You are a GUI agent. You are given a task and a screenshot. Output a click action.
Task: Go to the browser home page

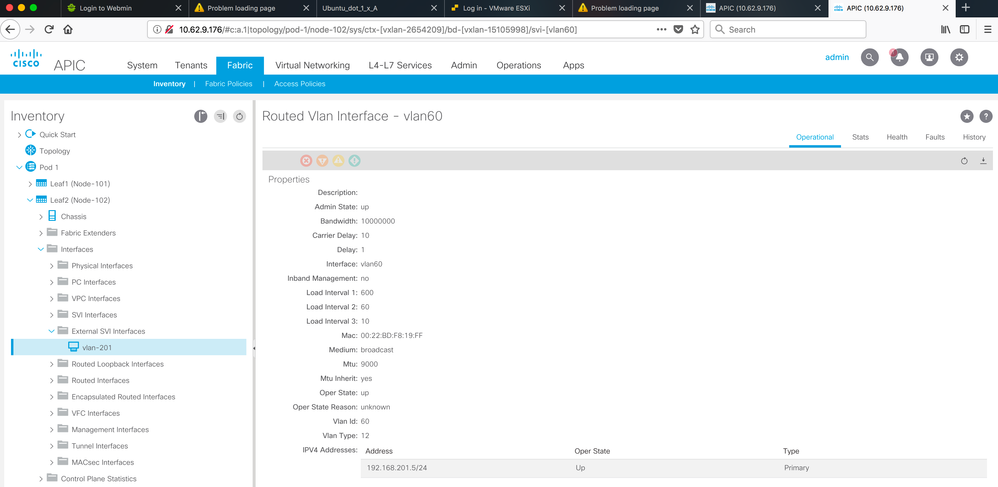(x=67, y=29)
